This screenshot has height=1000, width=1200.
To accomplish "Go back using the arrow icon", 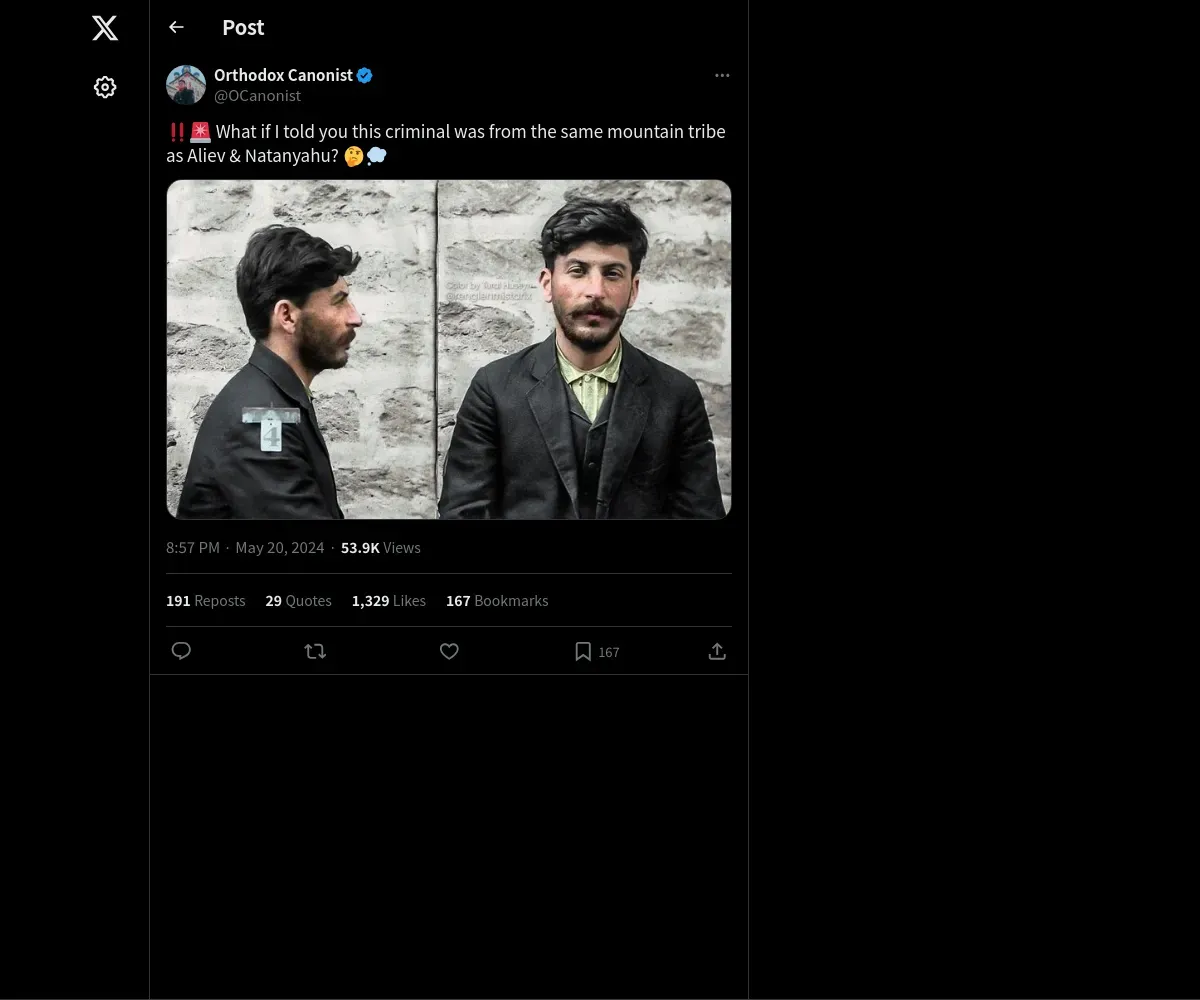I will pyautogui.click(x=177, y=27).
